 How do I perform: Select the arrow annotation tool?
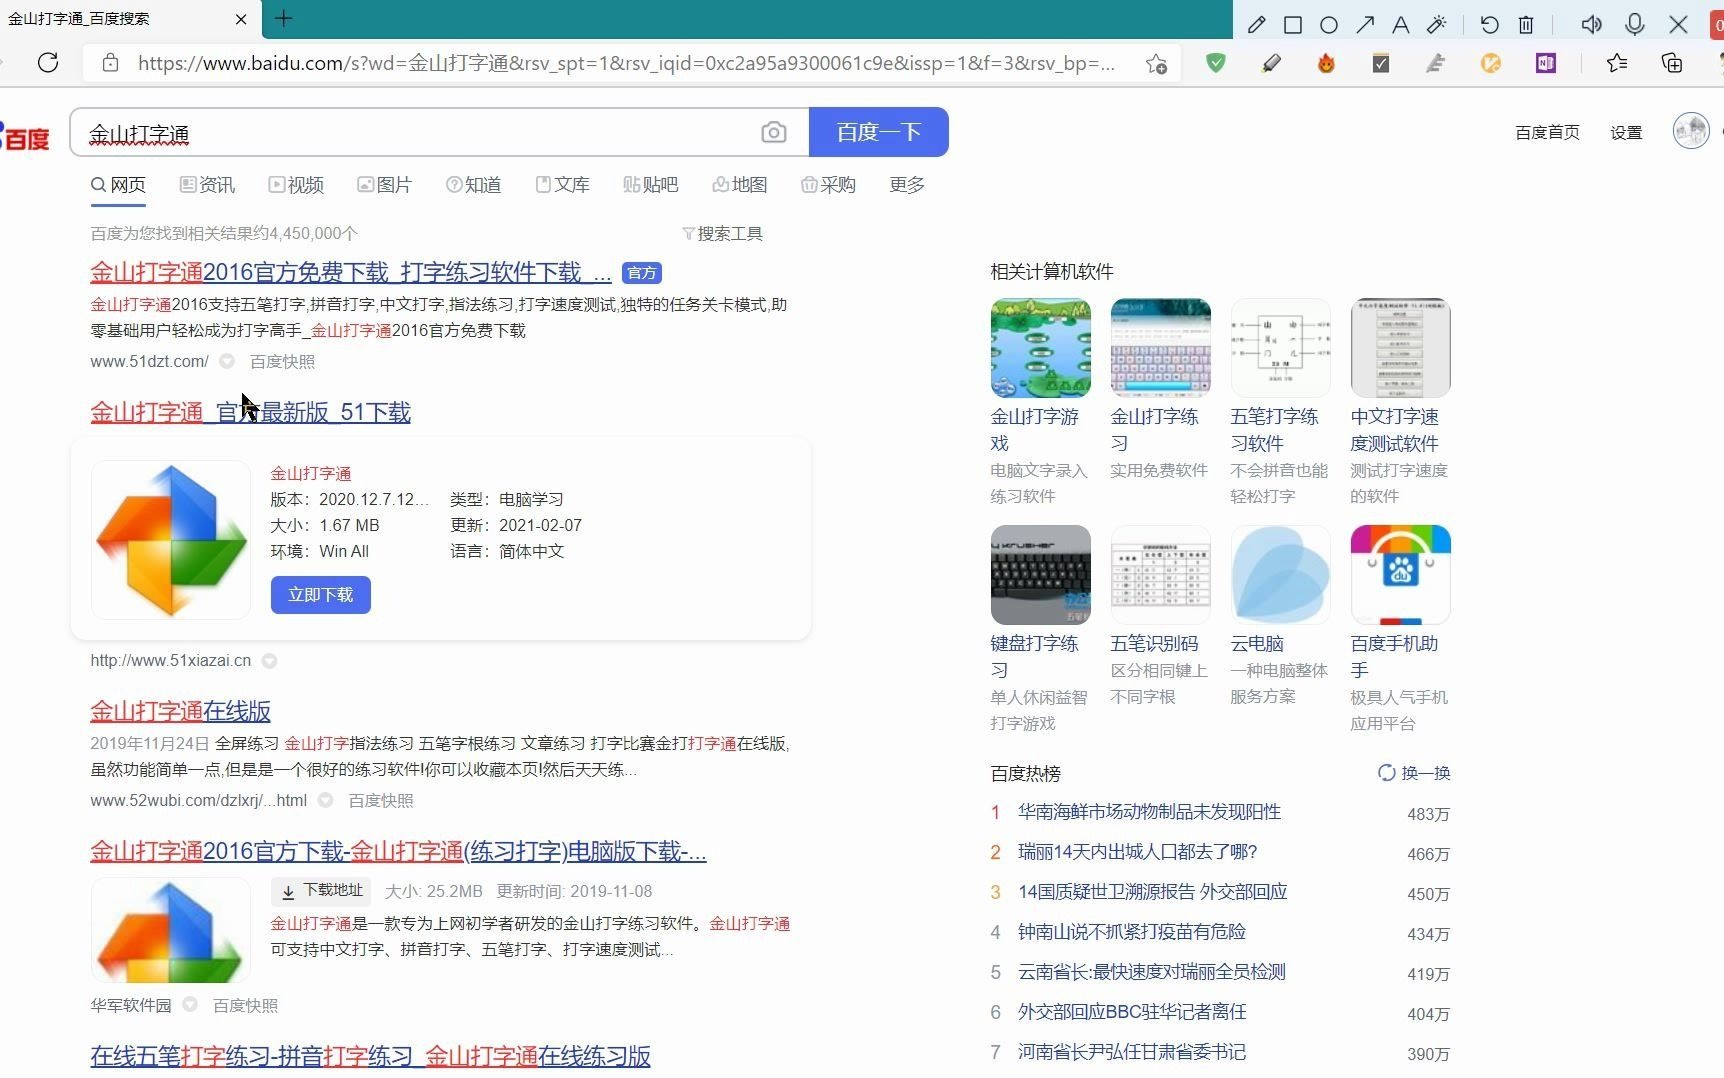click(x=1365, y=25)
